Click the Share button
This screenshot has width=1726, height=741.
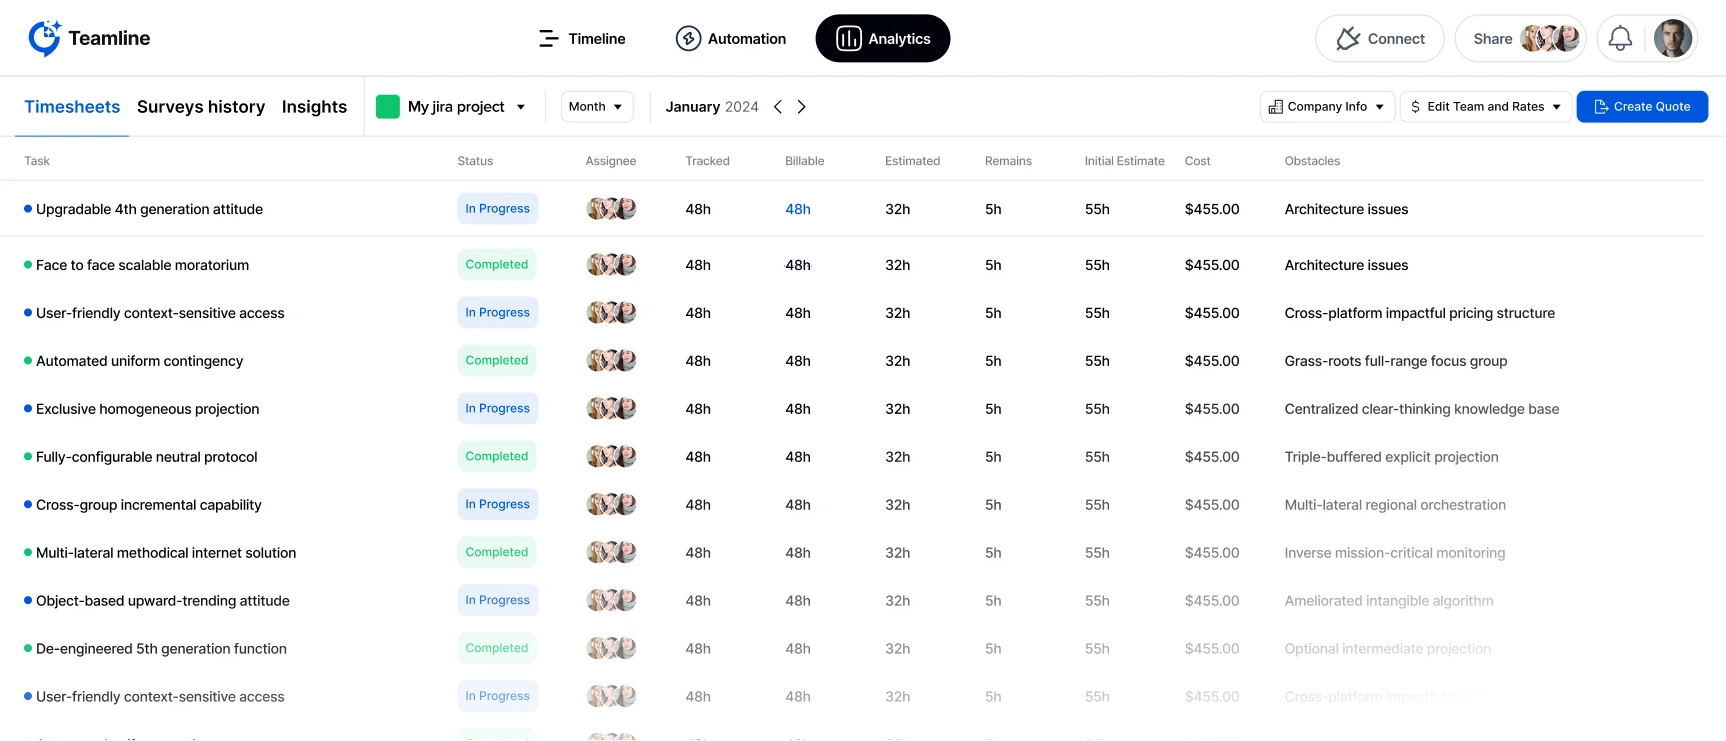click(1492, 39)
